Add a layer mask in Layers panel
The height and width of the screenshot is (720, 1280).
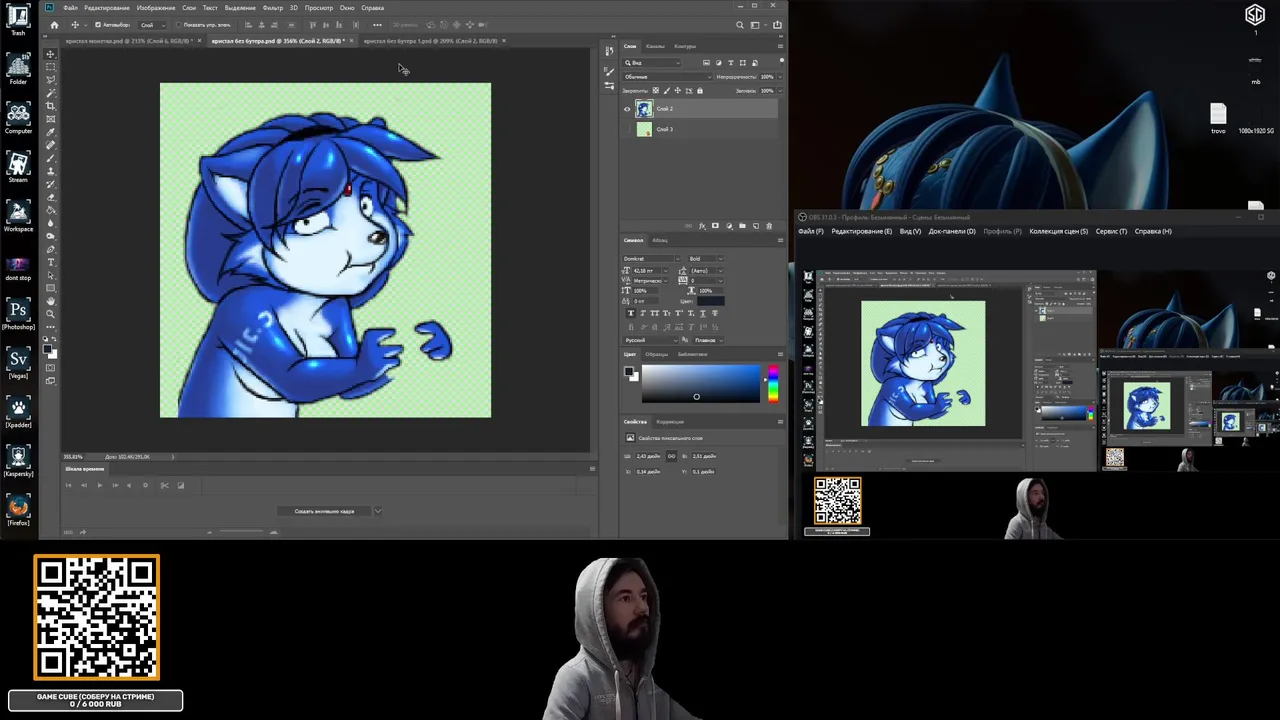click(715, 226)
